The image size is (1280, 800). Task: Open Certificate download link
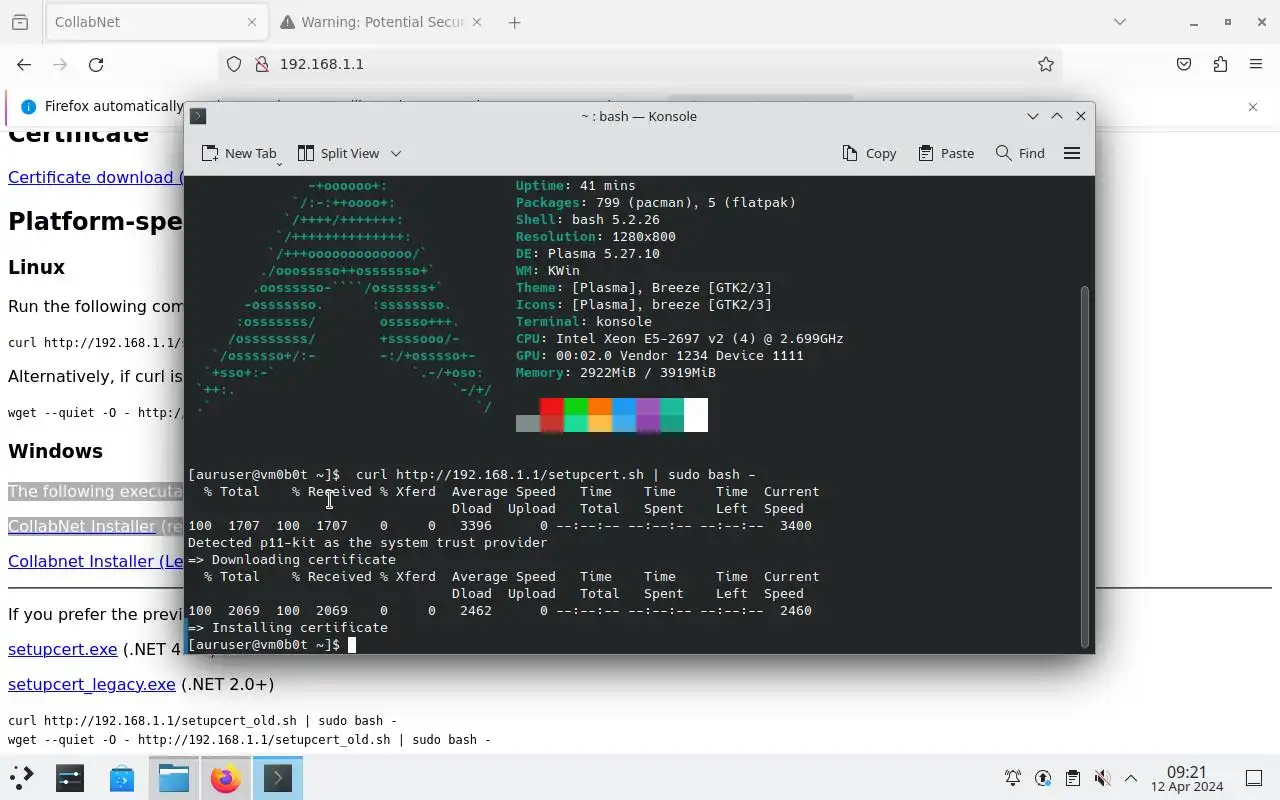tap(95, 177)
